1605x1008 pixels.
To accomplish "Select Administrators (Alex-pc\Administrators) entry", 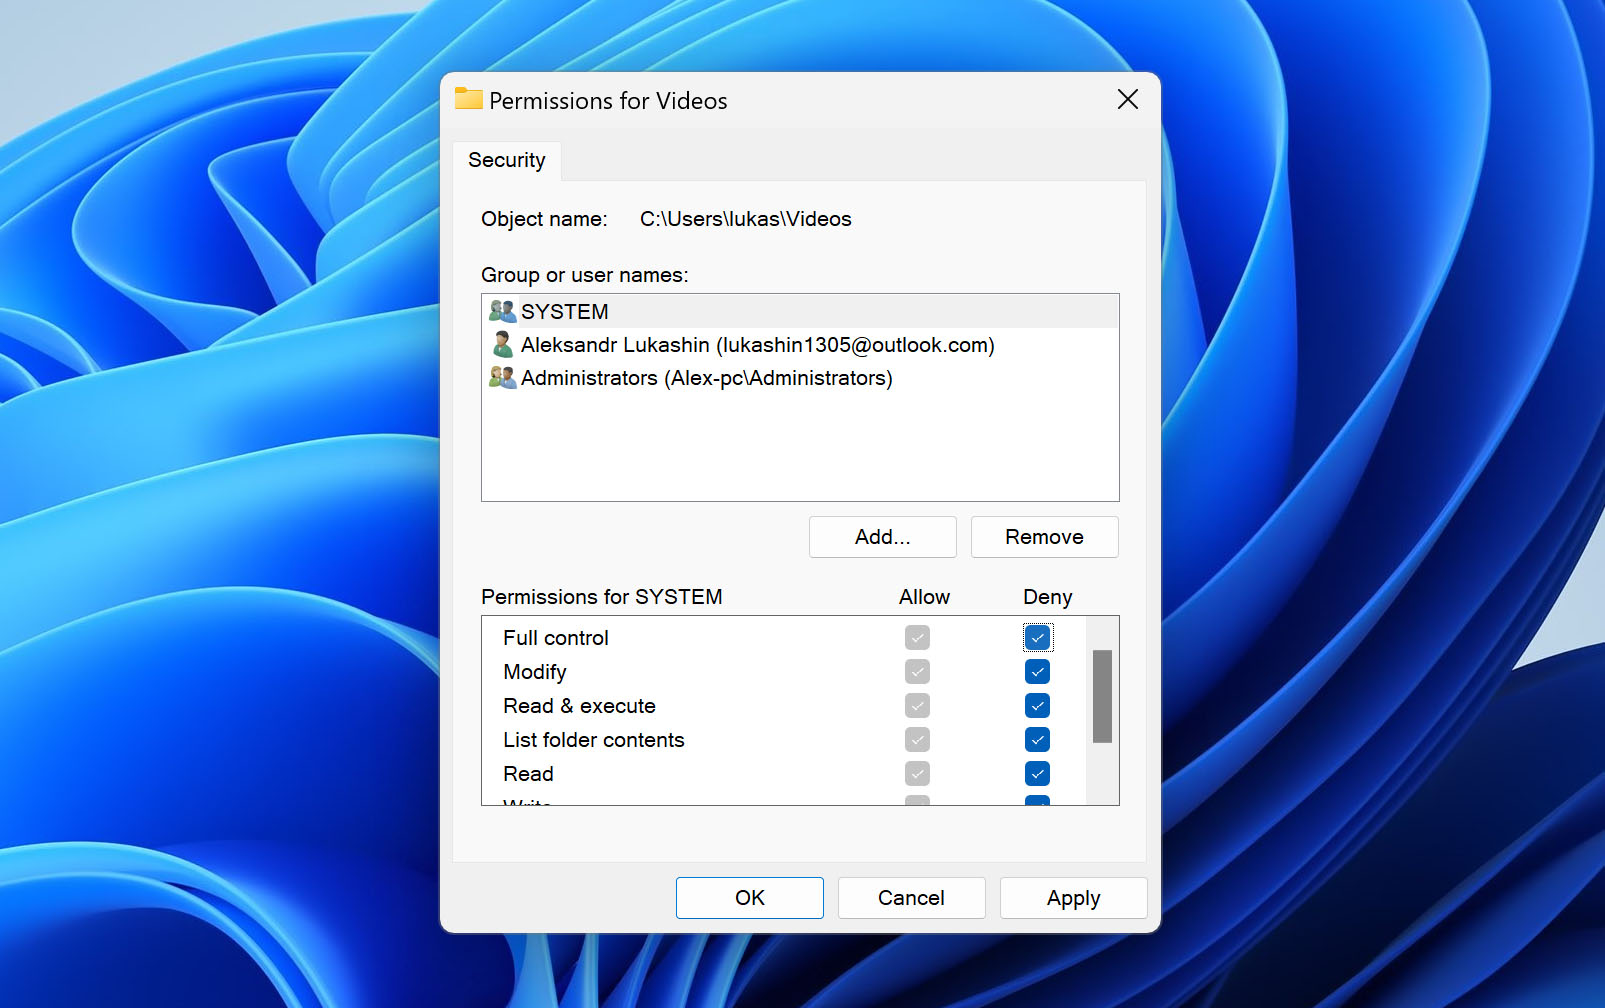I will point(800,378).
